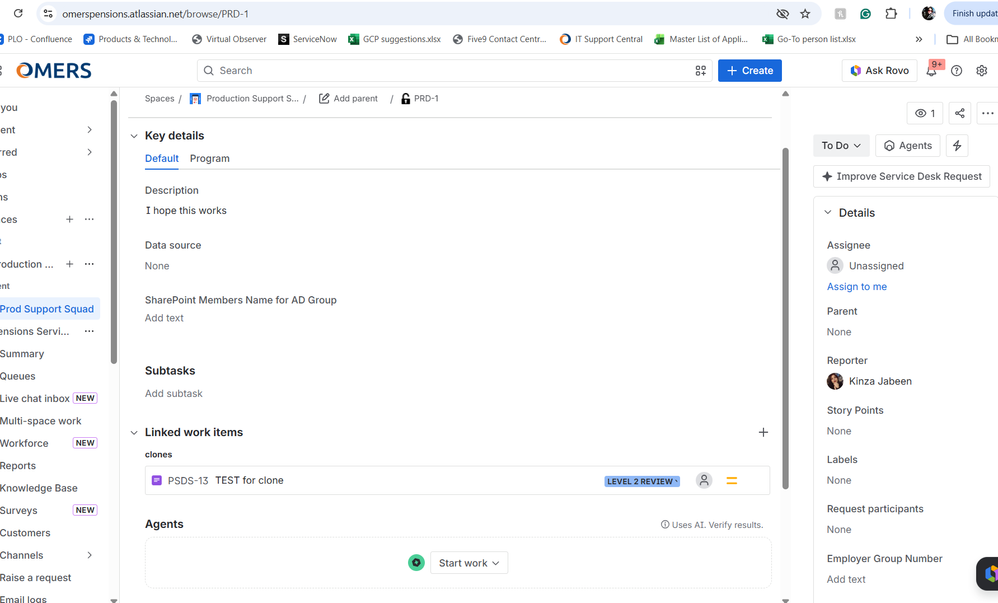This screenshot has width=998, height=603.
Task: Open Spaces breadcrumb link
Action: point(159,99)
